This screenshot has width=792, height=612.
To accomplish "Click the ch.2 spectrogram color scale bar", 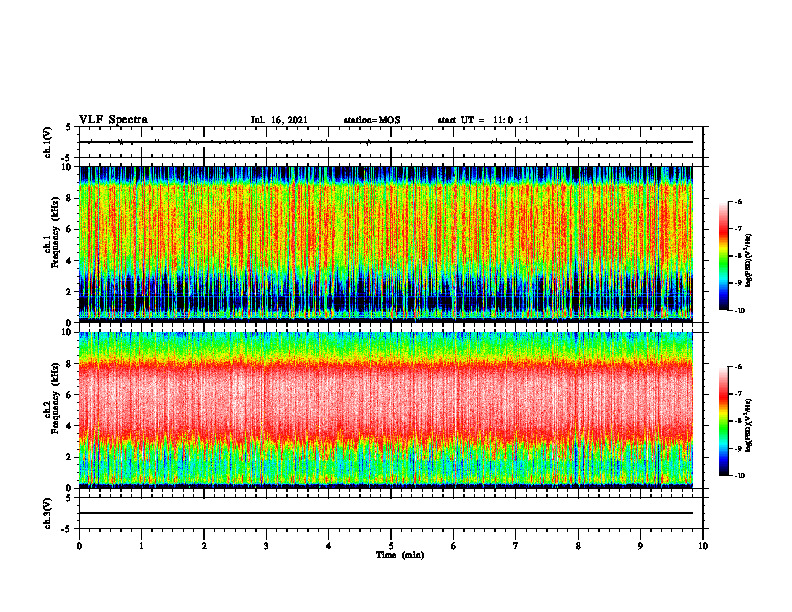I will [723, 421].
